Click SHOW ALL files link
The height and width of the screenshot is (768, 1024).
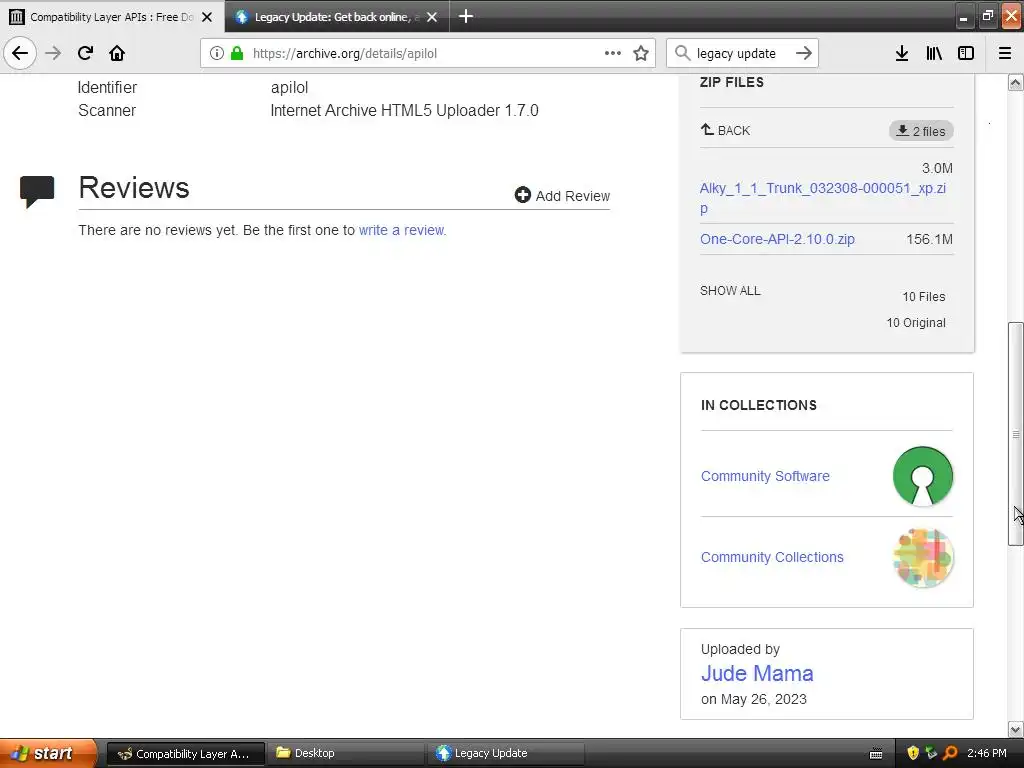730,291
